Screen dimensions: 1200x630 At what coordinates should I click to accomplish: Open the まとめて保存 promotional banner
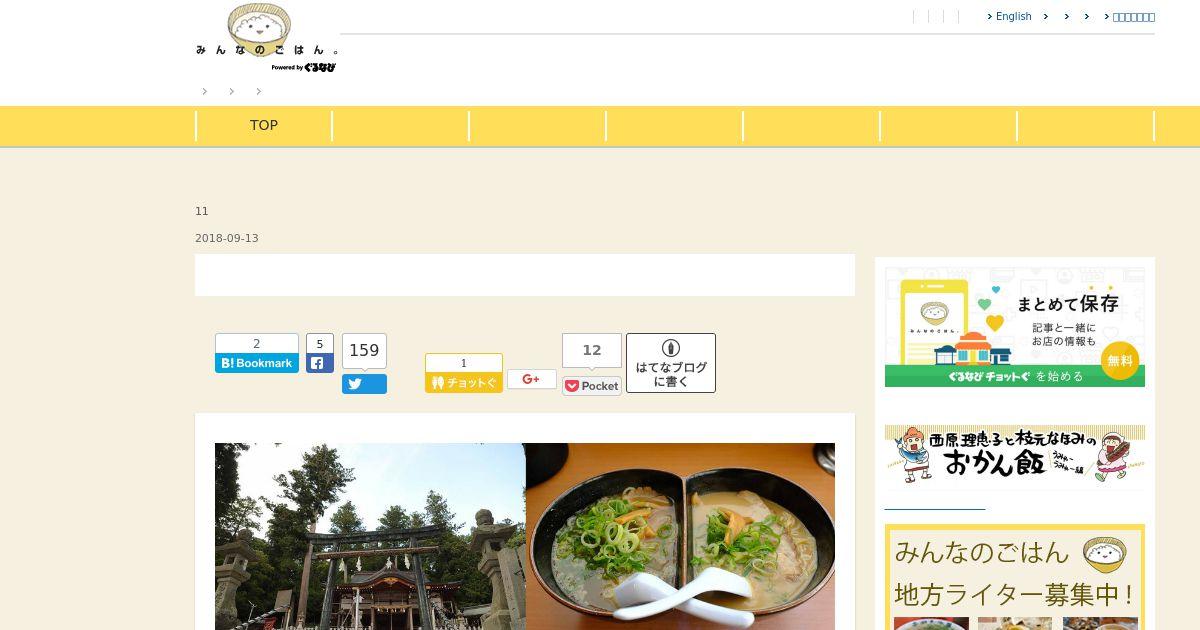(x=1015, y=327)
